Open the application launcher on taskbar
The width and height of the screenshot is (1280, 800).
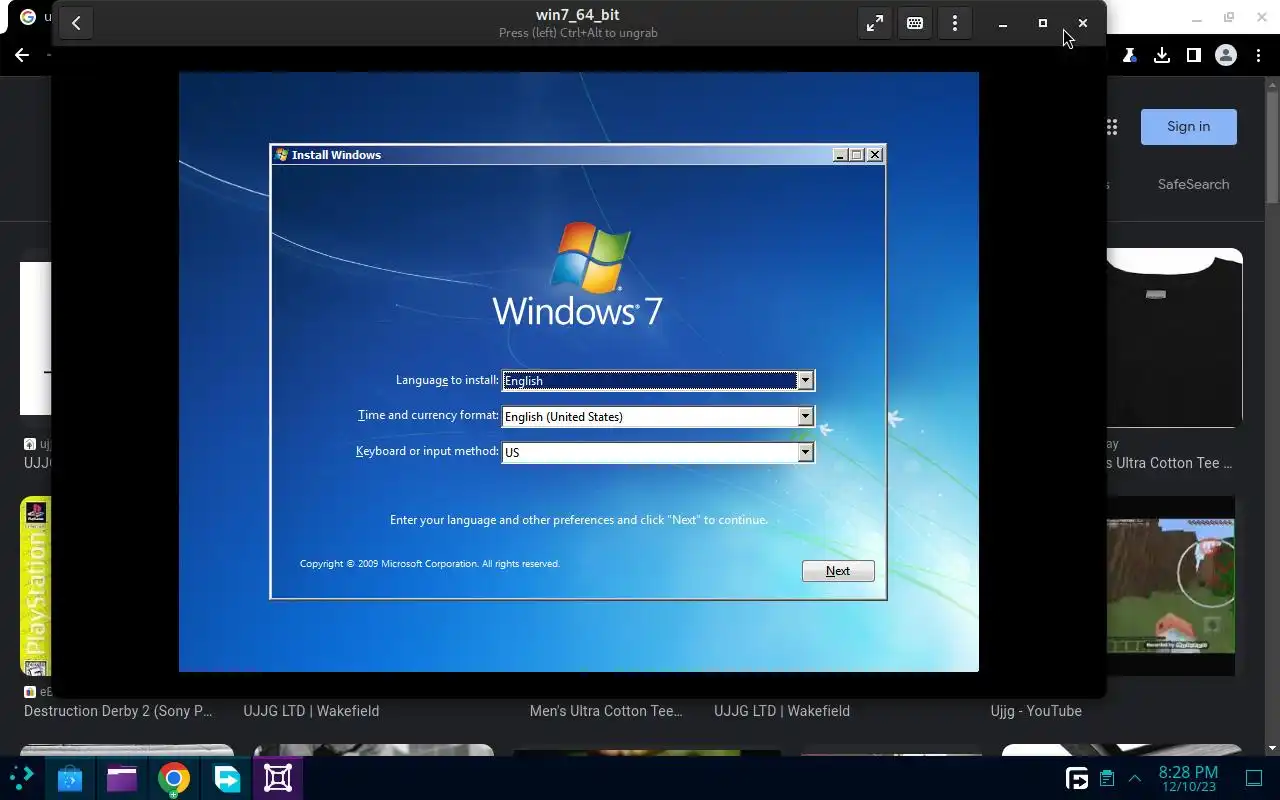coord(22,778)
